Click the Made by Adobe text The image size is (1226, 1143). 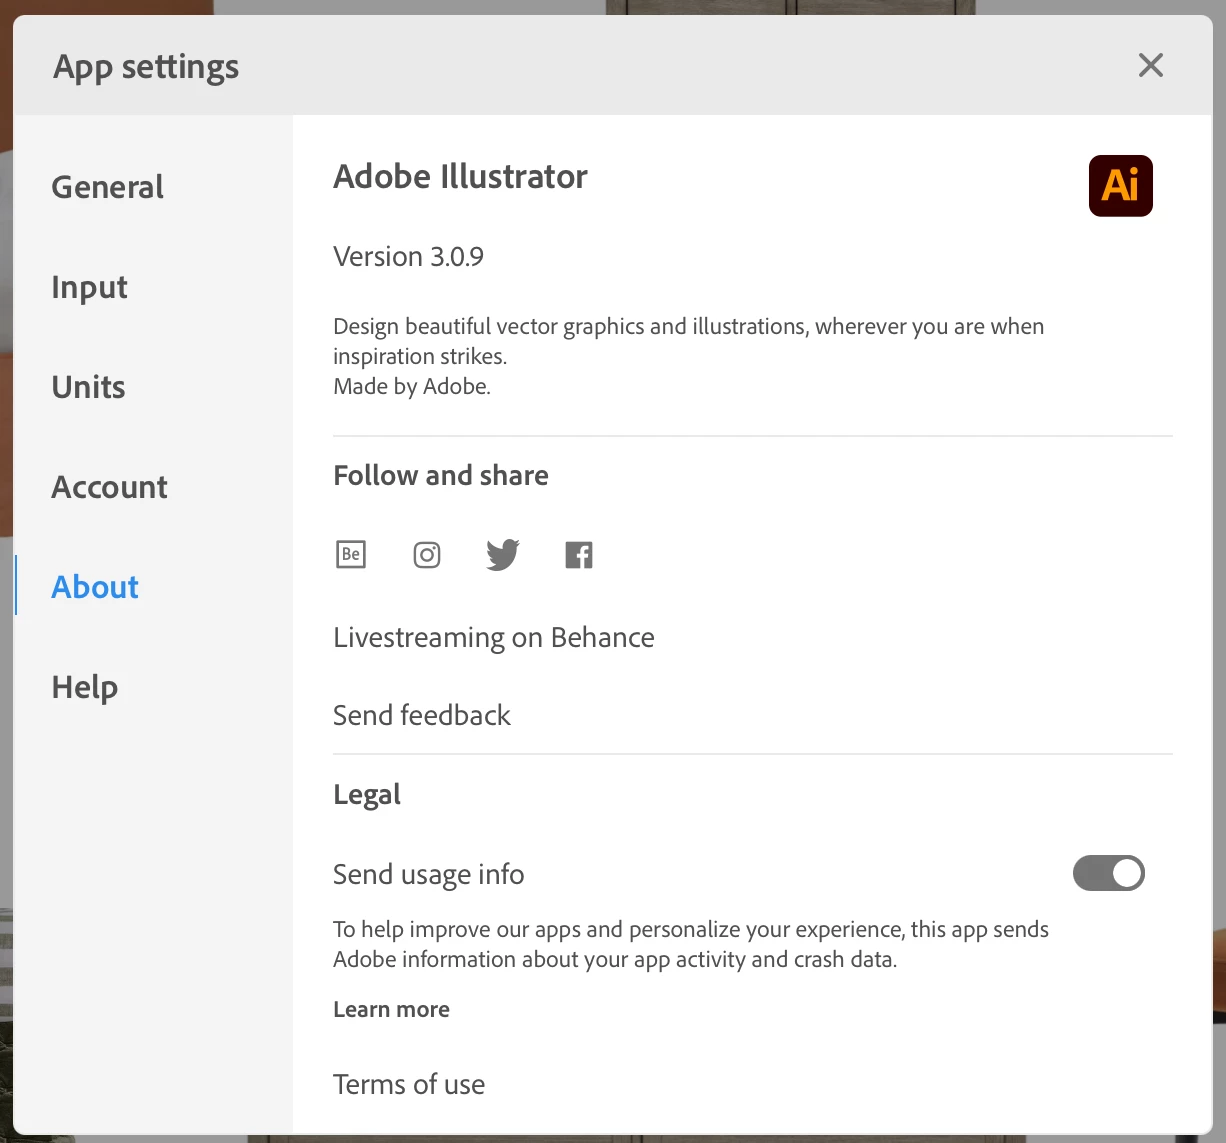412,386
